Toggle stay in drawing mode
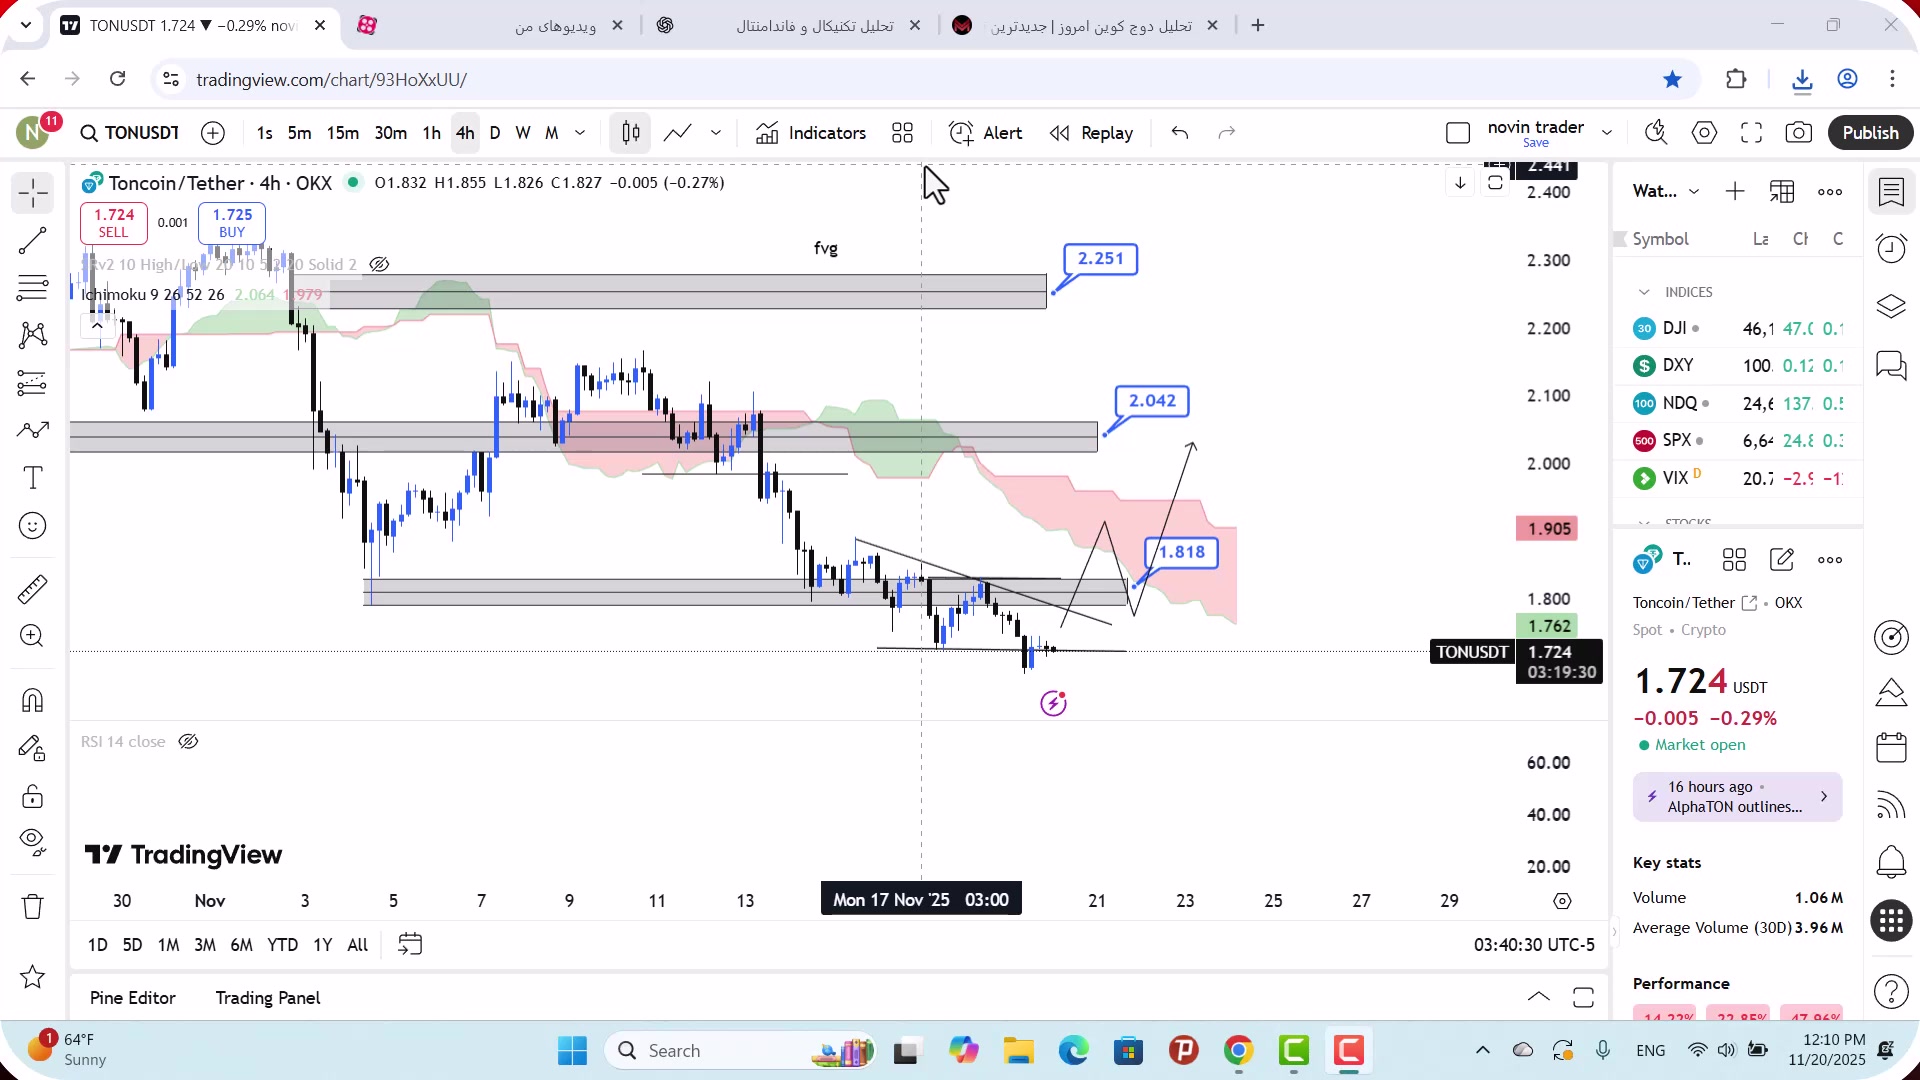The image size is (1920, 1080). 33,748
